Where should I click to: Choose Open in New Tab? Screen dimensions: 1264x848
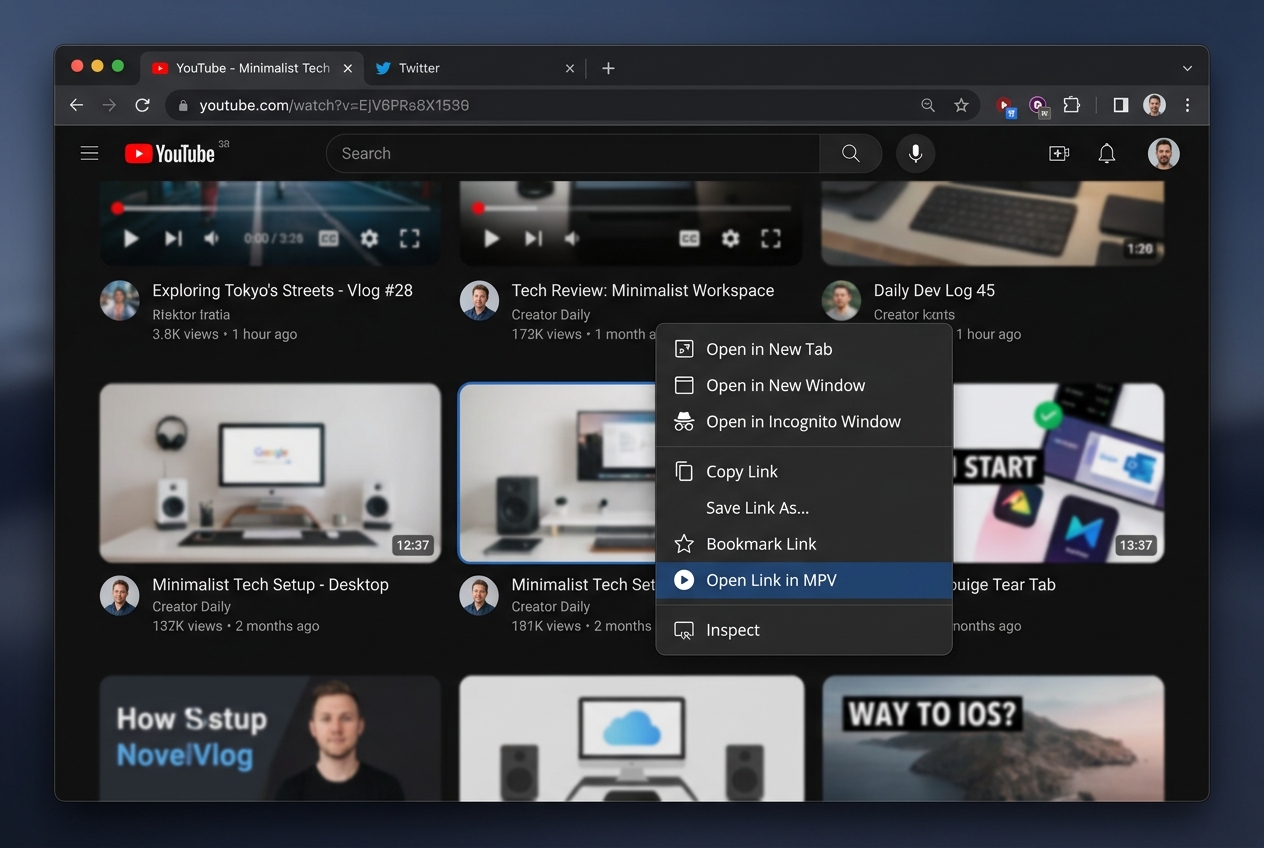click(803, 349)
